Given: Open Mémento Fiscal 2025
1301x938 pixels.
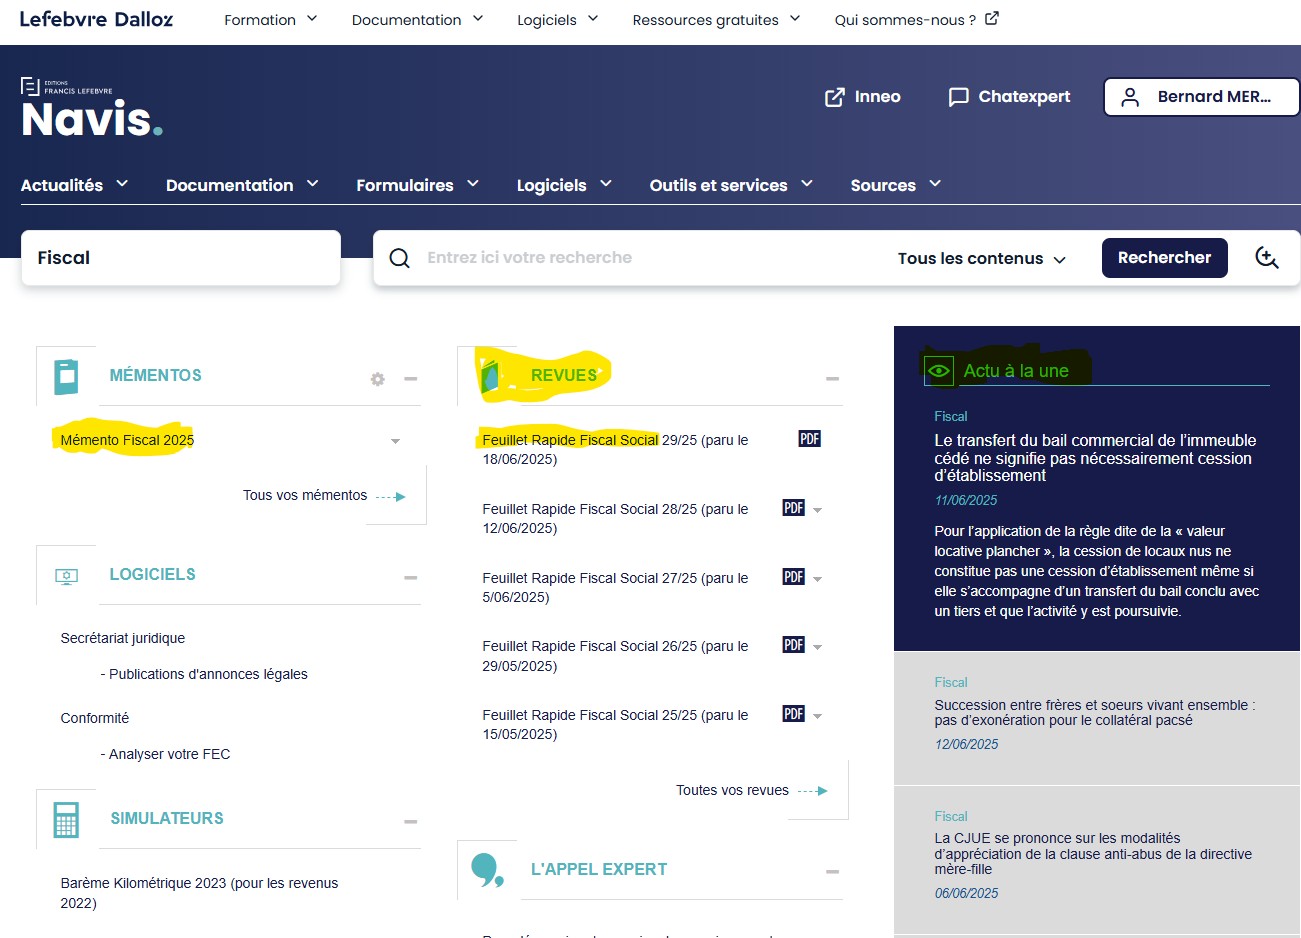Looking at the screenshot, I should click(x=127, y=440).
